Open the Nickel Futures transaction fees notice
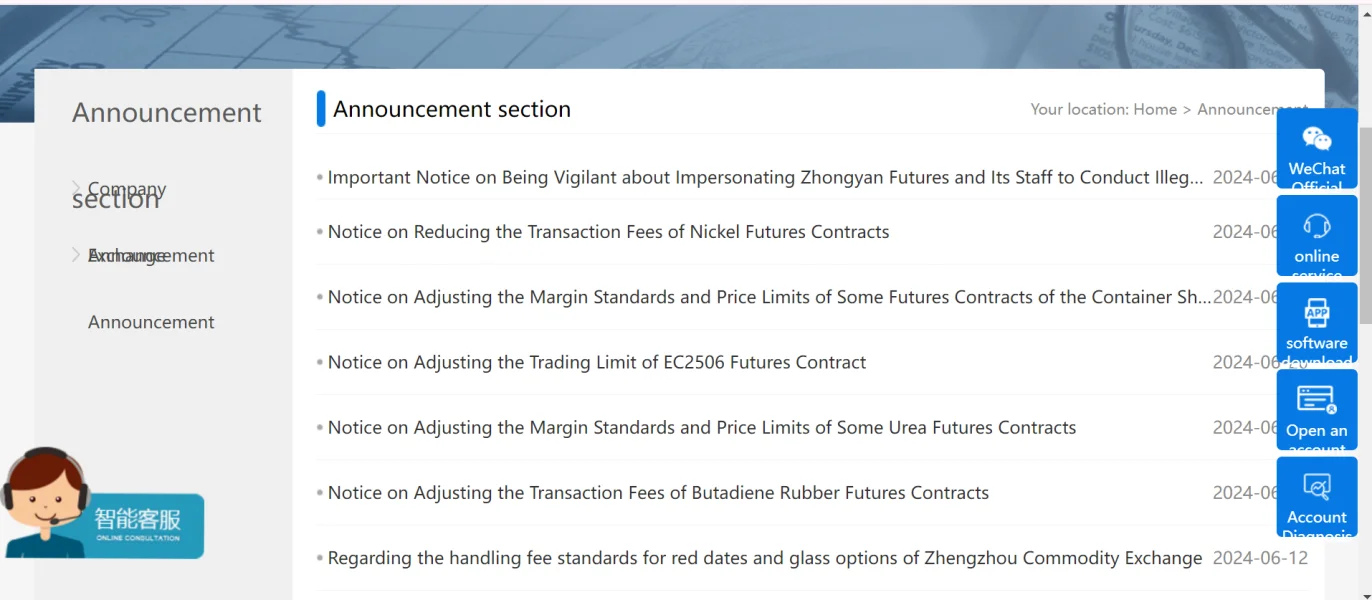The width and height of the screenshot is (1372, 600). pyautogui.click(x=608, y=232)
